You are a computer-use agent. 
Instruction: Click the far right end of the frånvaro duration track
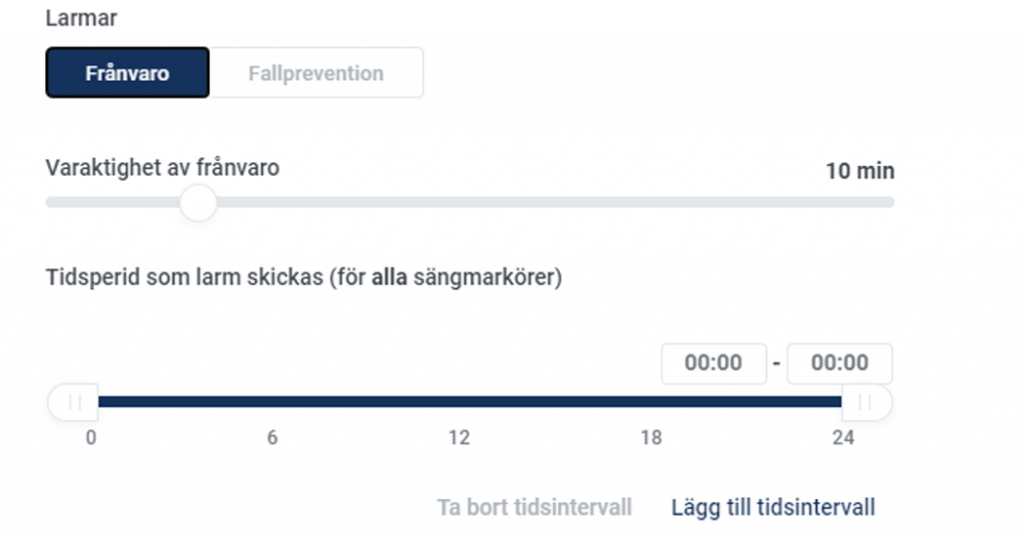pos(889,202)
